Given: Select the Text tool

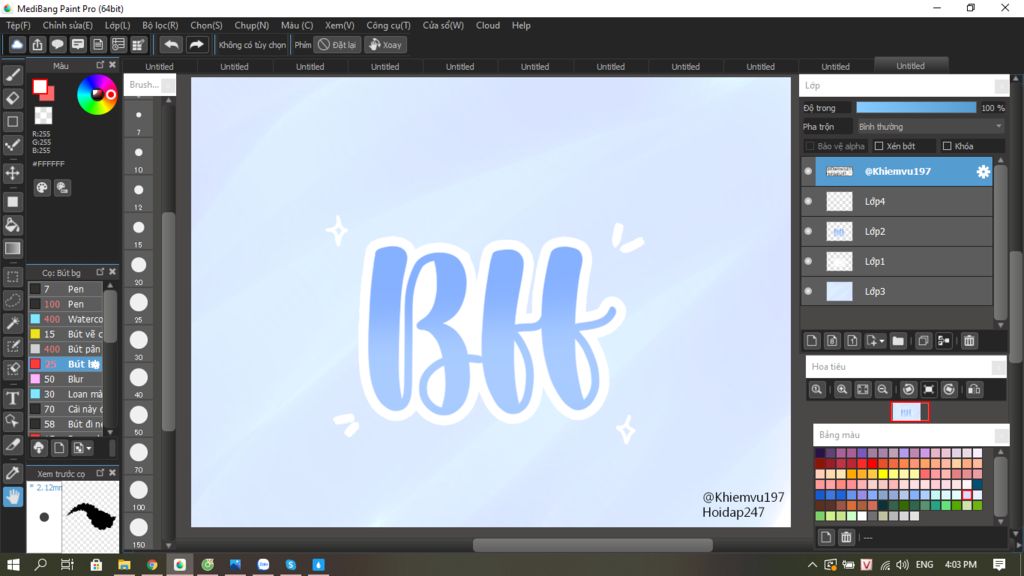Looking at the screenshot, I should (x=12, y=398).
